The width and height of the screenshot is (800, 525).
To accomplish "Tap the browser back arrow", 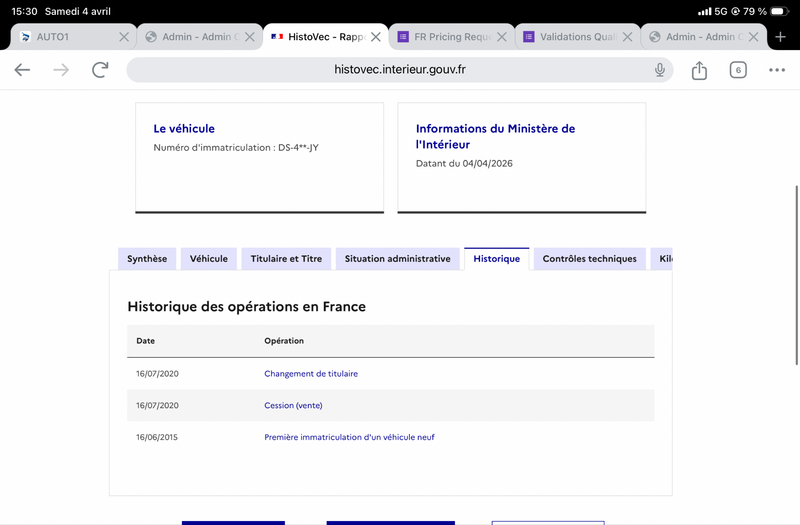I will (22, 70).
